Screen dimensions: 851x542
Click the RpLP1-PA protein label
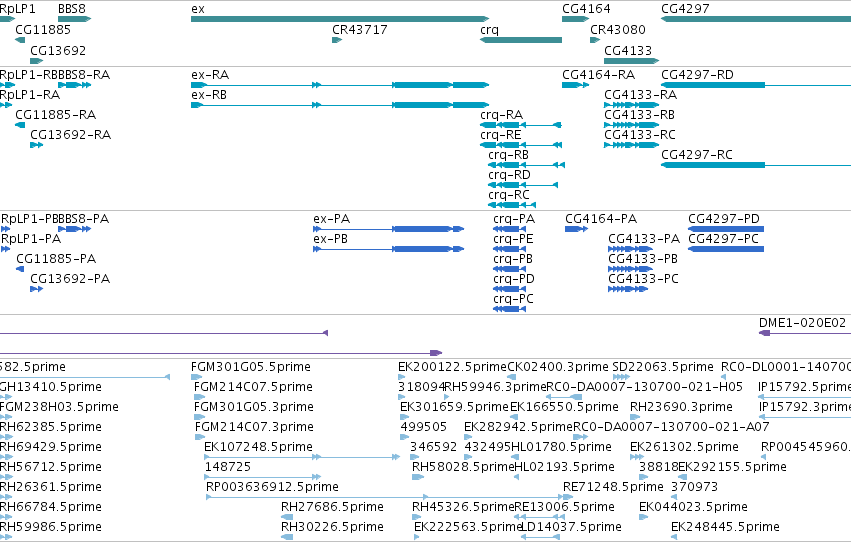coord(31,239)
